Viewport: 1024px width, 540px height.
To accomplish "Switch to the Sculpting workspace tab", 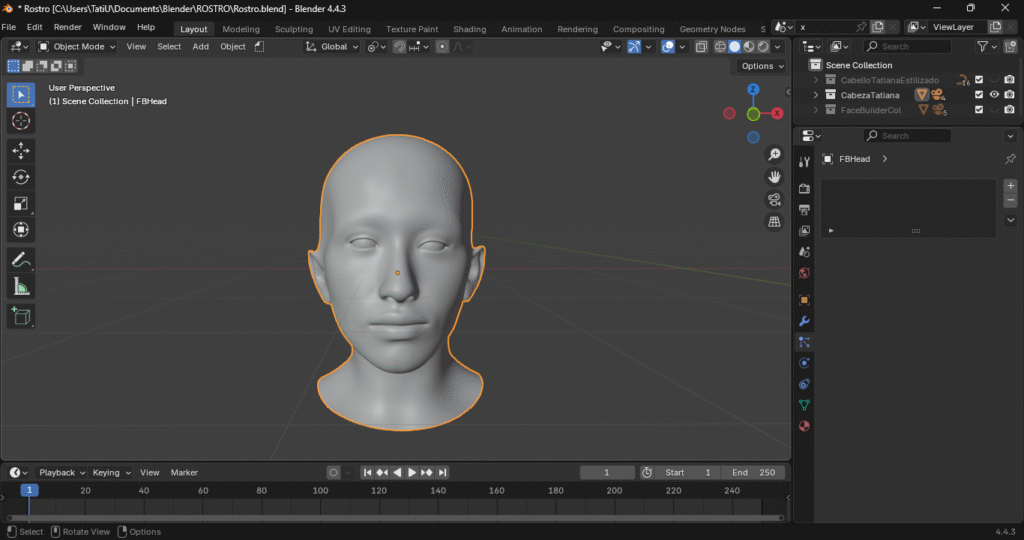I will tap(293, 29).
